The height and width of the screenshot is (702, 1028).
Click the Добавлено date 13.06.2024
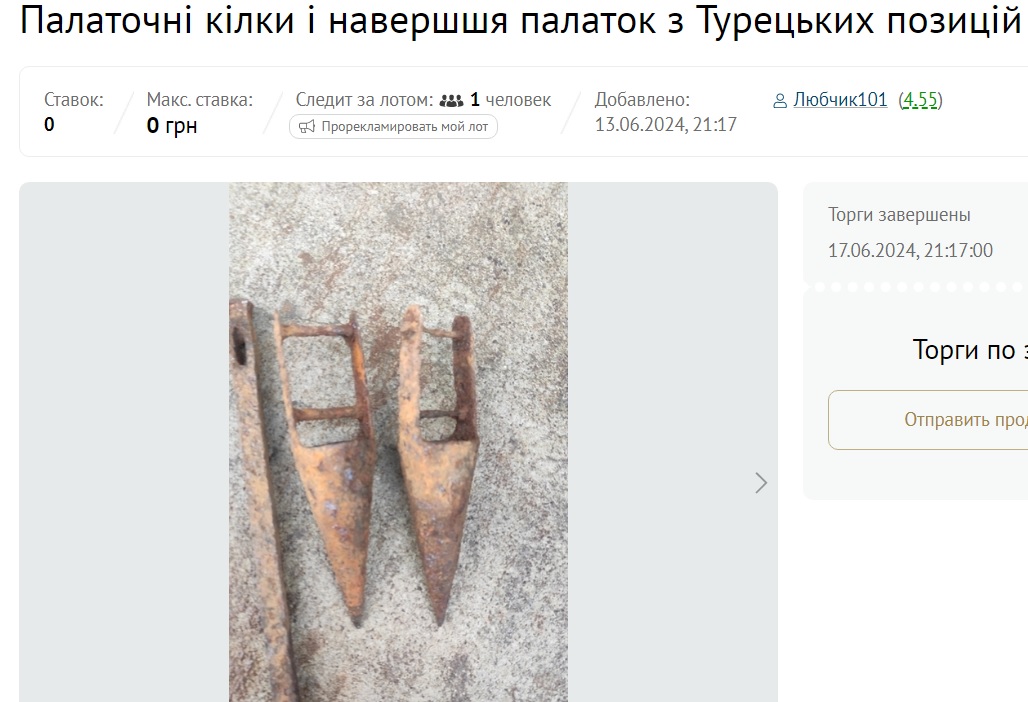click(665, 125)
